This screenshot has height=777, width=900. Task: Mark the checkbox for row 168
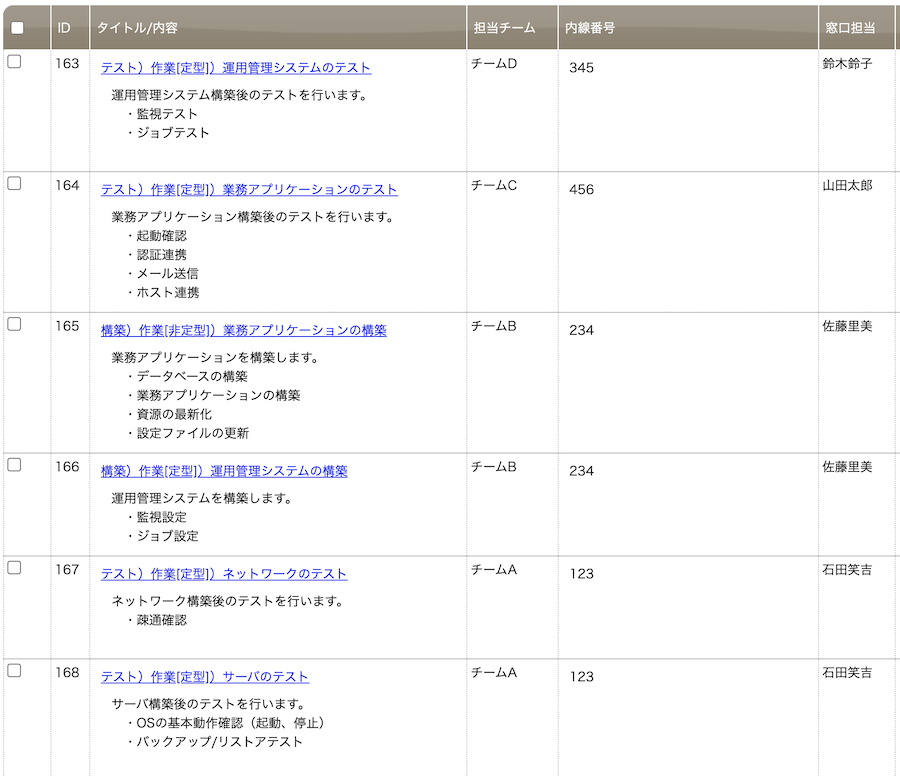tap(14, 670)
